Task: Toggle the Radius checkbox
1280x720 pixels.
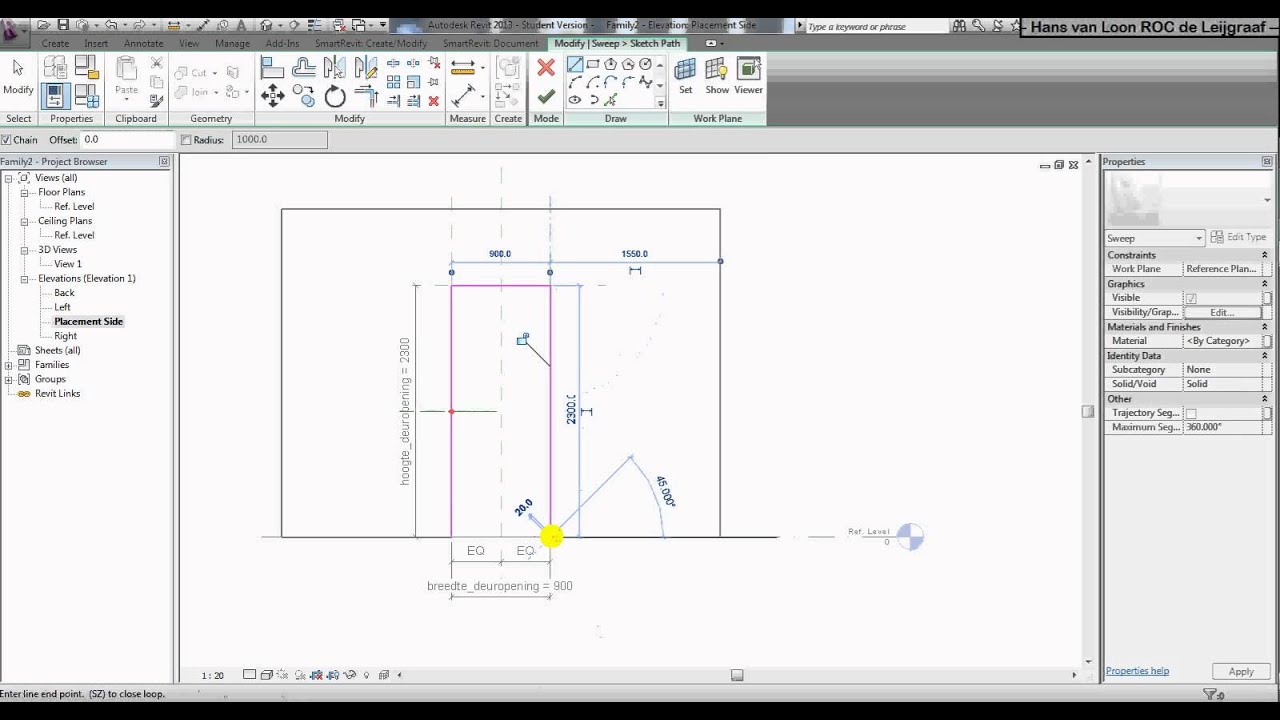Action: [186, 140]
